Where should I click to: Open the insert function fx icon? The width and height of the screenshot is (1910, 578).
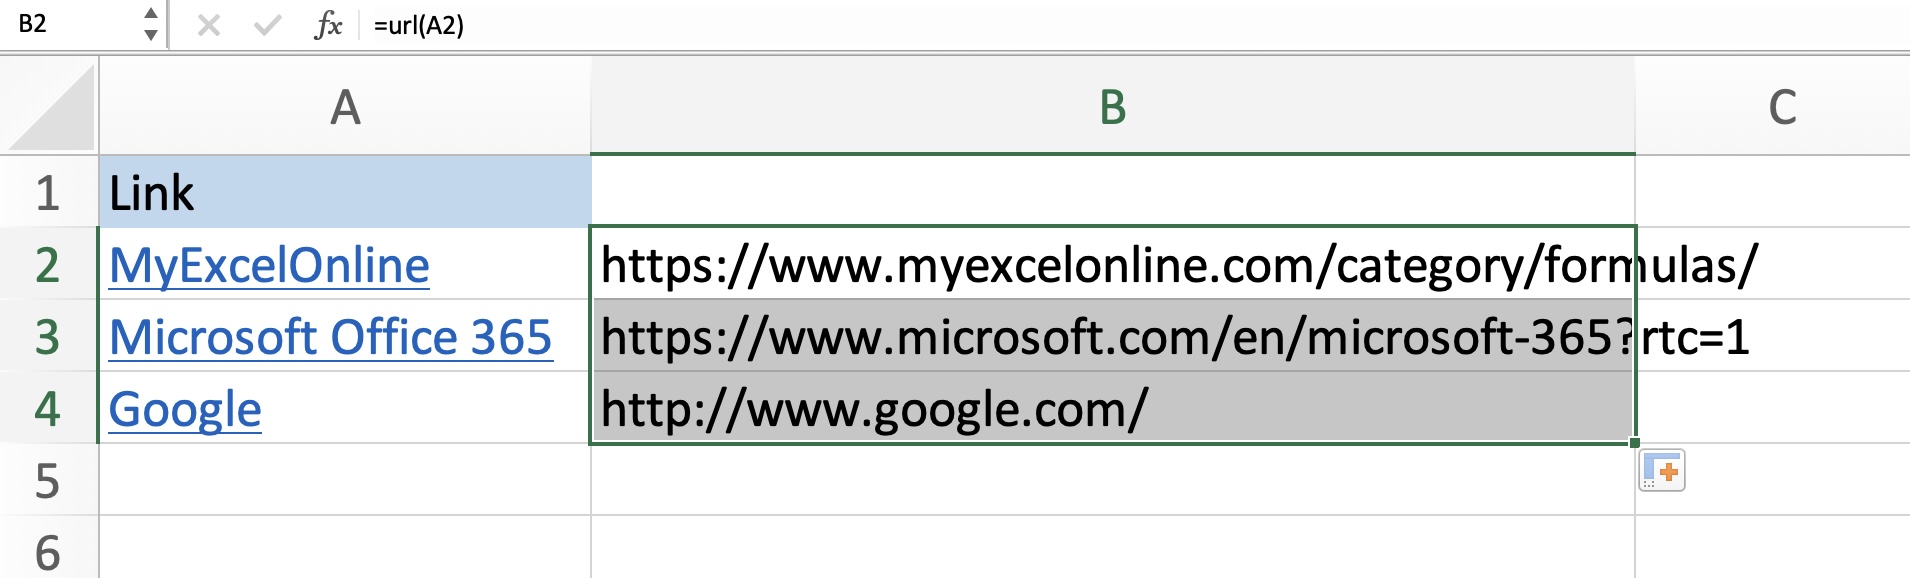pyautogui.click(x=328, y=25)
